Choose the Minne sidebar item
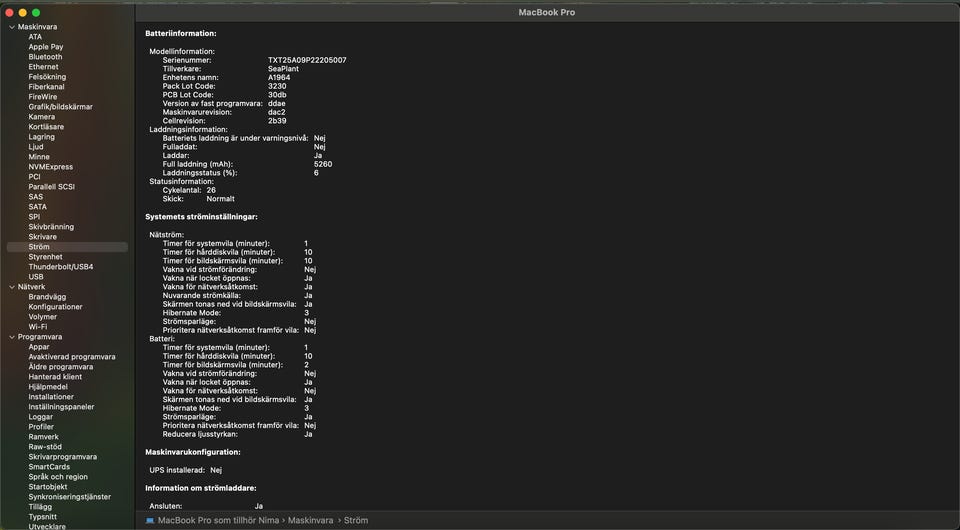Screen dimensions: 960x530 (39, 157)
